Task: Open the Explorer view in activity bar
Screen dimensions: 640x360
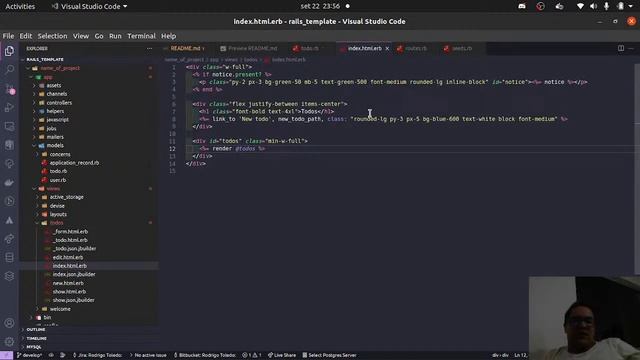Action: click(x=9, y=51)
